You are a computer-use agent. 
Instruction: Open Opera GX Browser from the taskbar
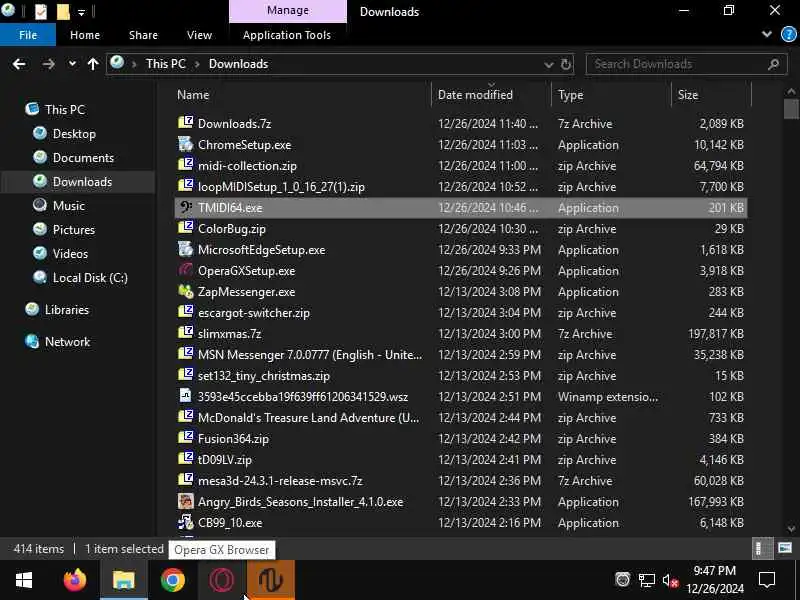(x=222, y=580)
